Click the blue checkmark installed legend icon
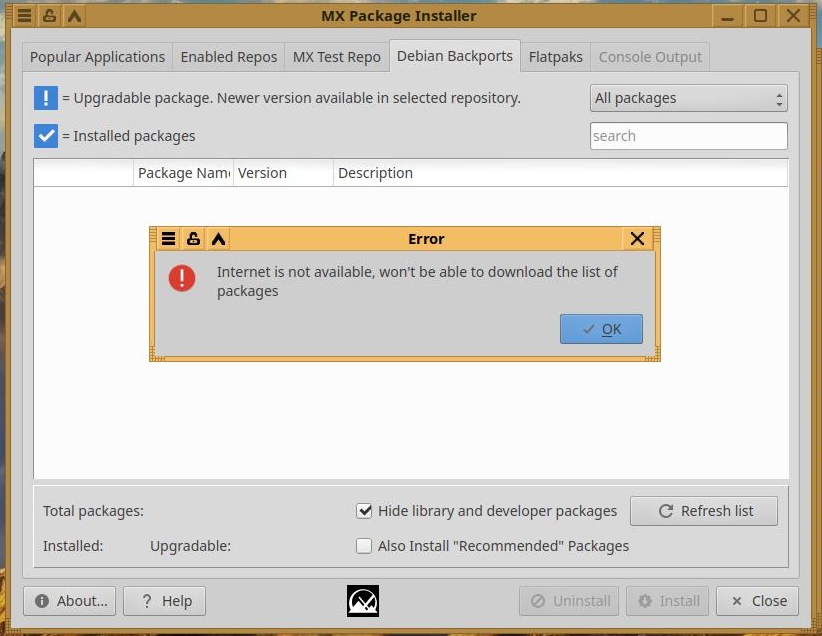This screenshot has width=822, height=636. [46, 136]
